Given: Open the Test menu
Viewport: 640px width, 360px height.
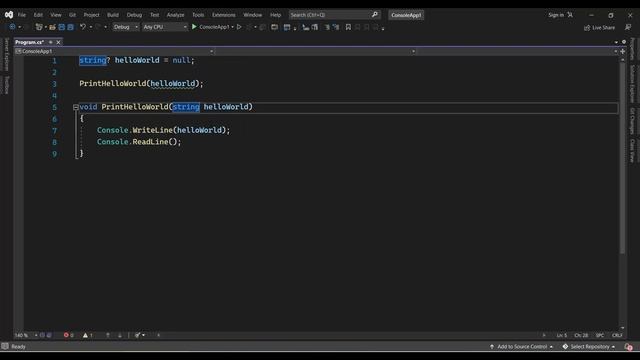Looking at the screenshot, I should (154, 15).
